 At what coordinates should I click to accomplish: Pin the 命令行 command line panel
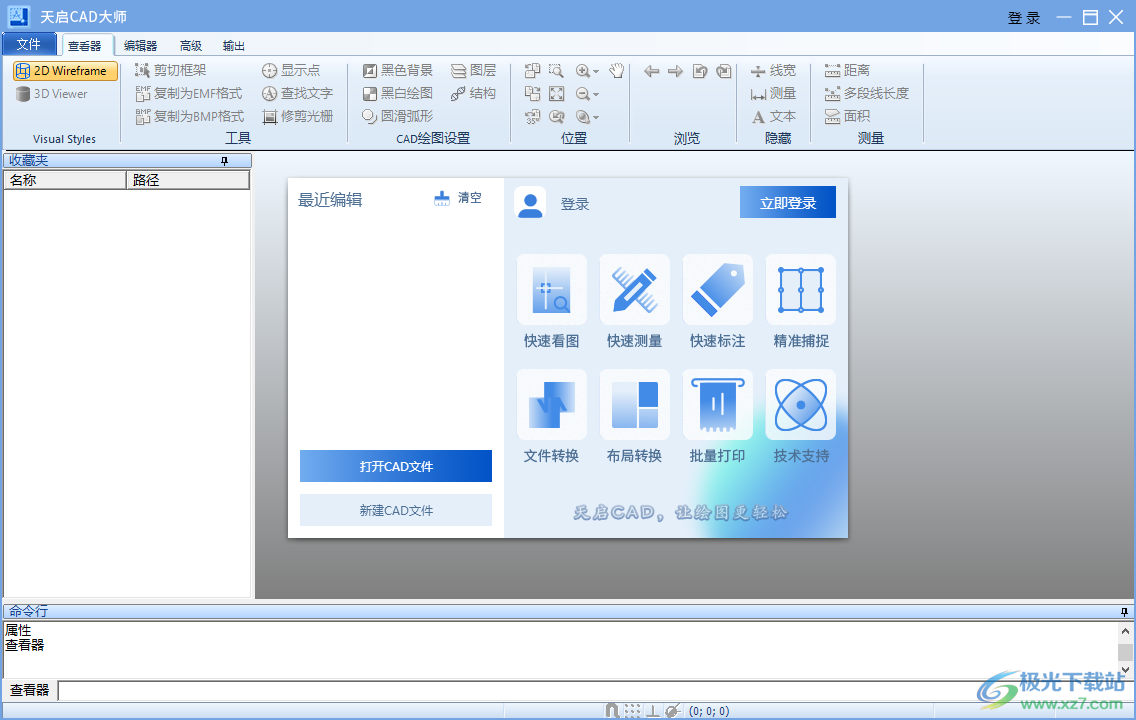point(1124,612)
